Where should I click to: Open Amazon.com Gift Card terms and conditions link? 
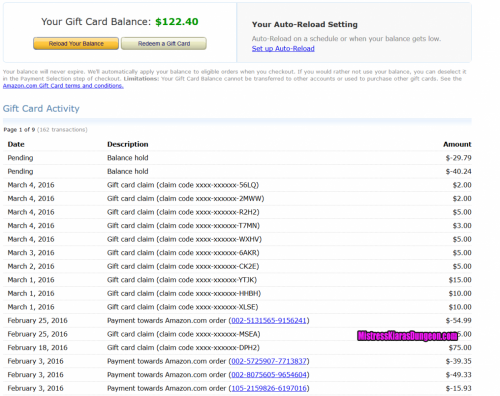pos(63,86)
